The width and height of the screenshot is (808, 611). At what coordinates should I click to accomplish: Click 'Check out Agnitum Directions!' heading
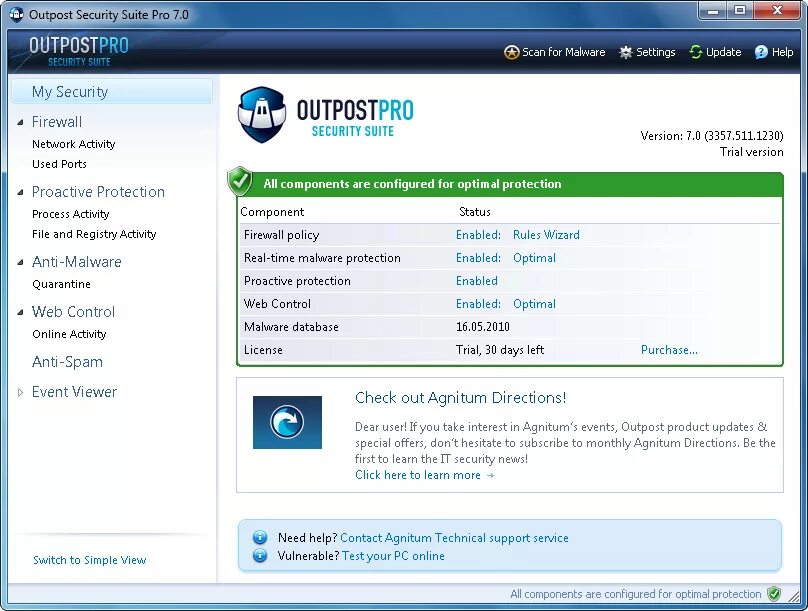(x=461, y=398)
